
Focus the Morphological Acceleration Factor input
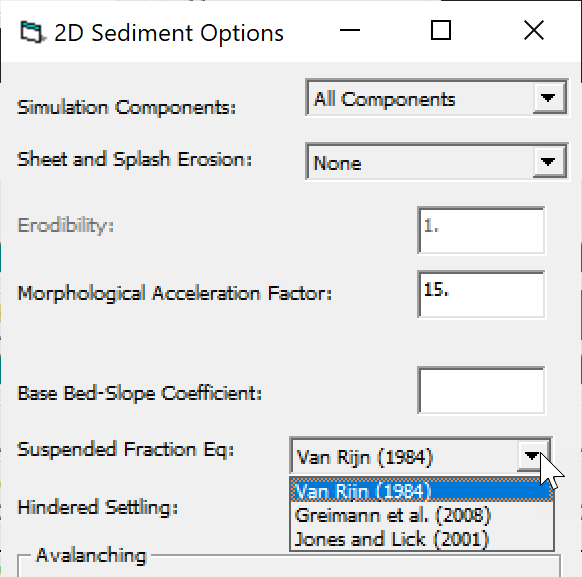click(481, 294)
